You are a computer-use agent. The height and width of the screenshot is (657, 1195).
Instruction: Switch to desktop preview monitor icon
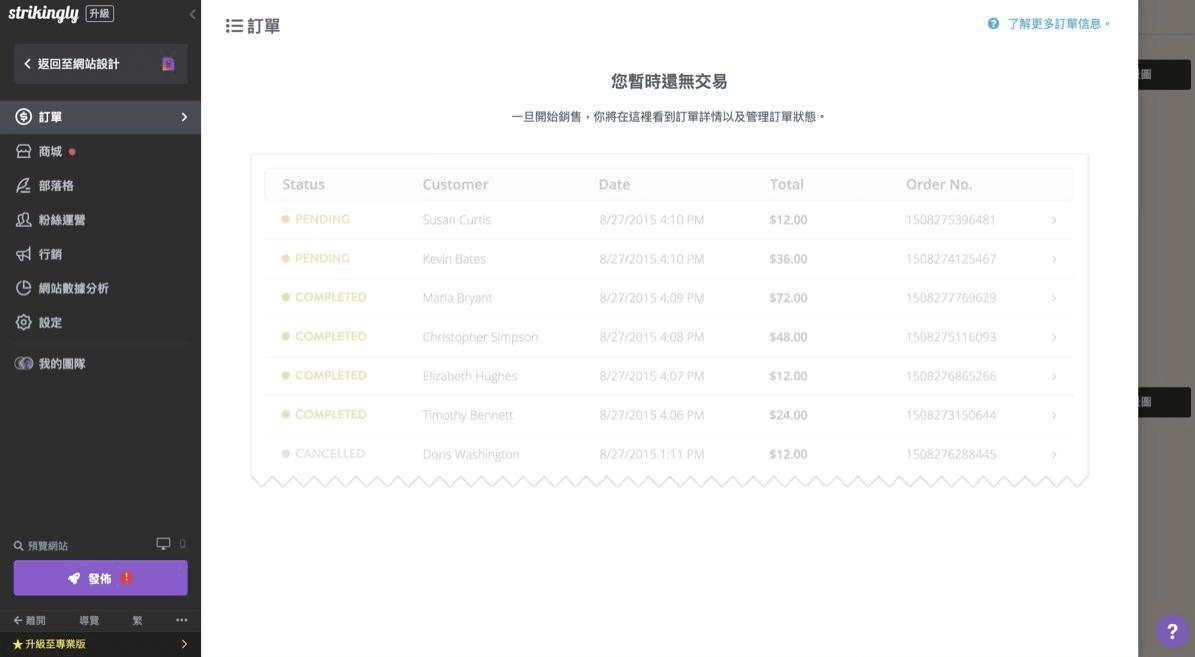pyautogui.click(x=163, y=544)
